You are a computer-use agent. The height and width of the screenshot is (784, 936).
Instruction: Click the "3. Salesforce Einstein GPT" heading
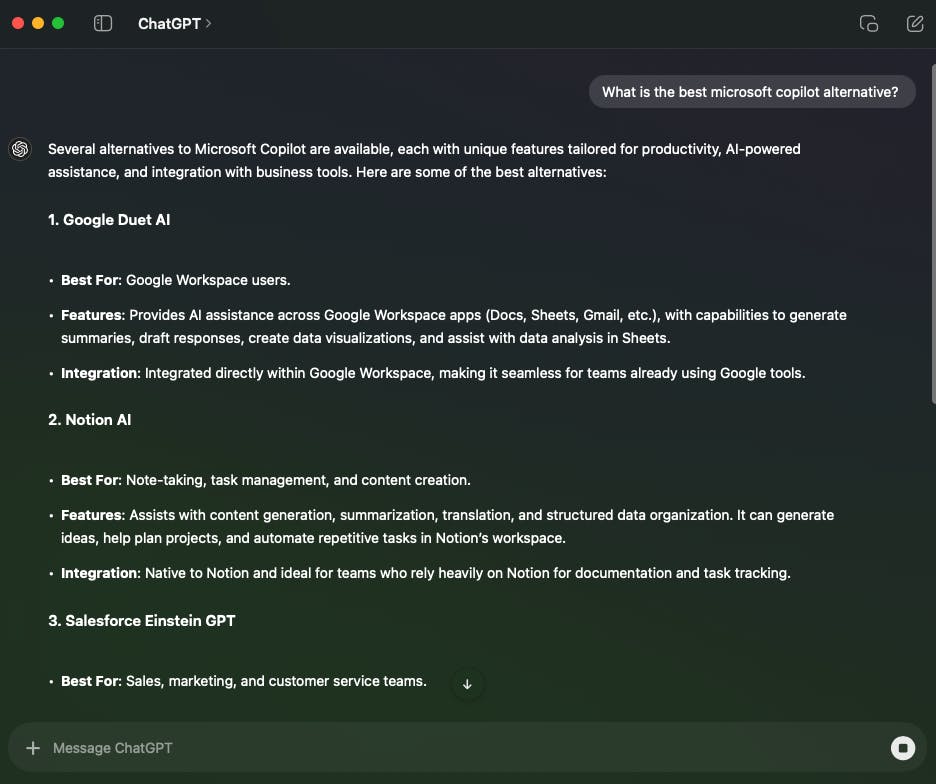point(141,620)
